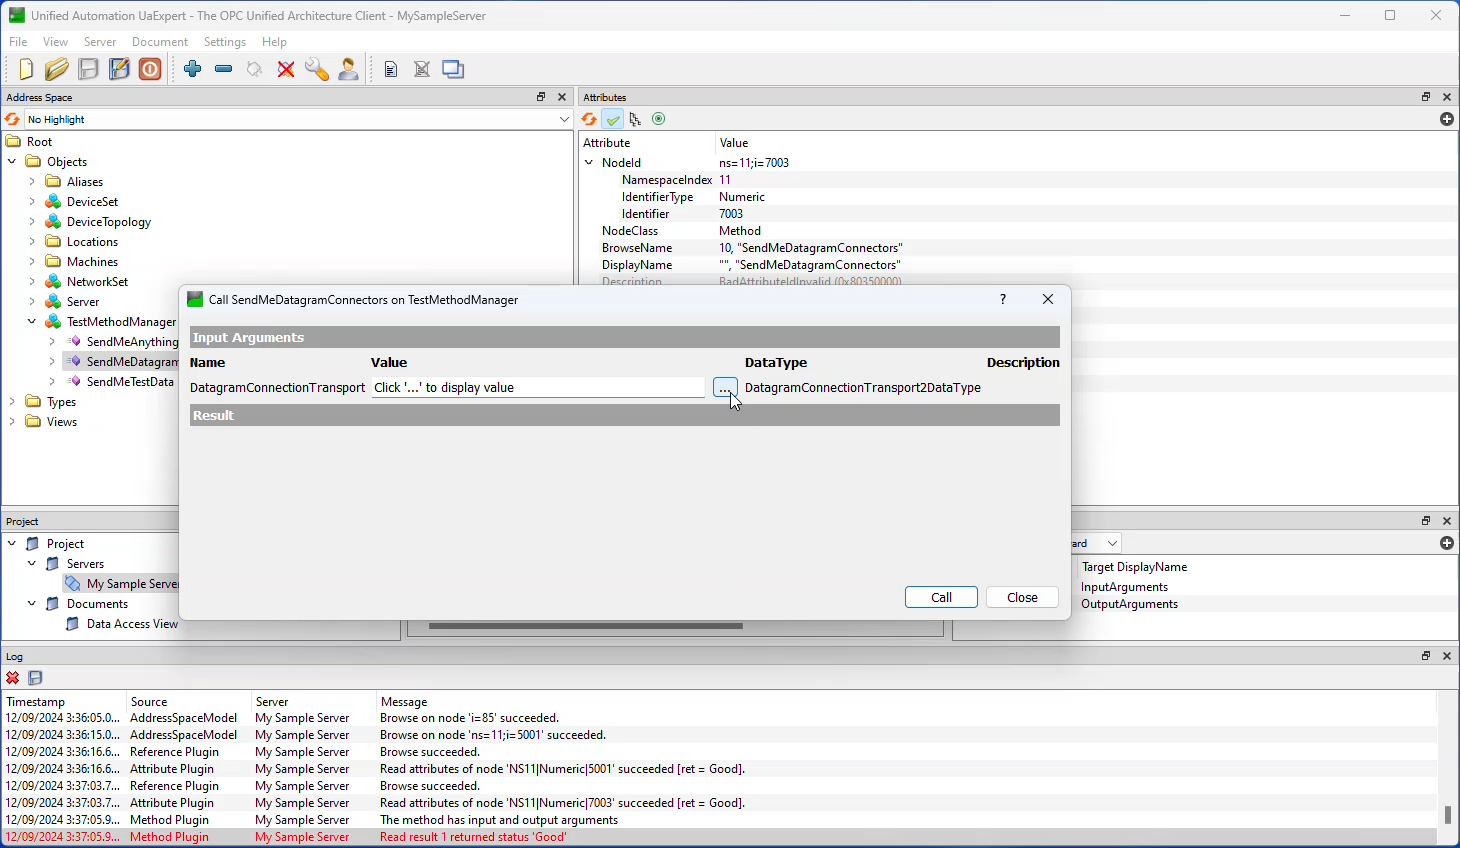Select the BrowseName attribute row
The image size is (1460, 848).
click(1018, 248)
